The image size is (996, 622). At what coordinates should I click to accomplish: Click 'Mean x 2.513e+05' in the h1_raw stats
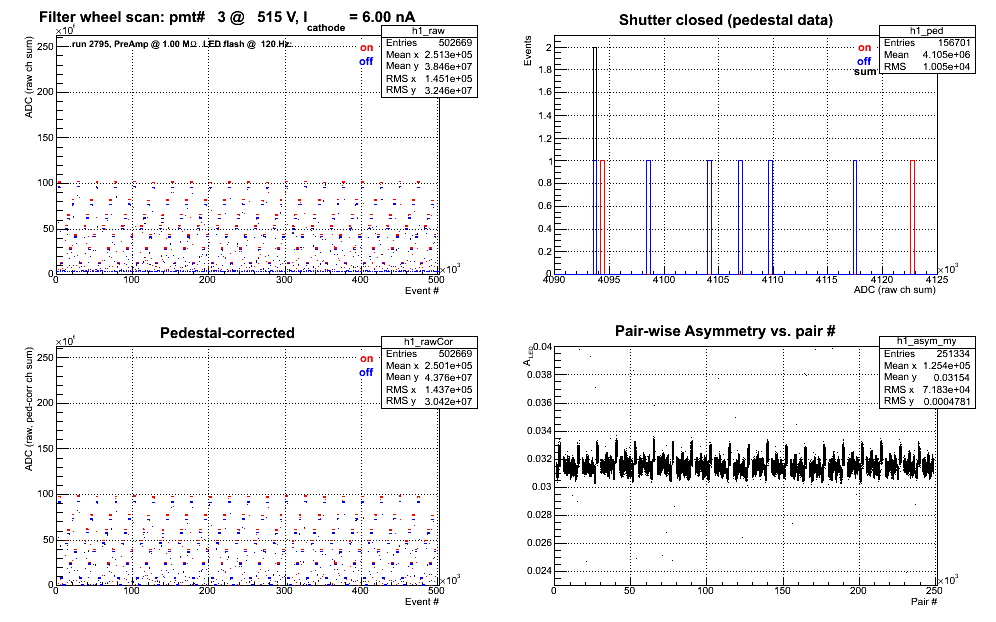429,55
